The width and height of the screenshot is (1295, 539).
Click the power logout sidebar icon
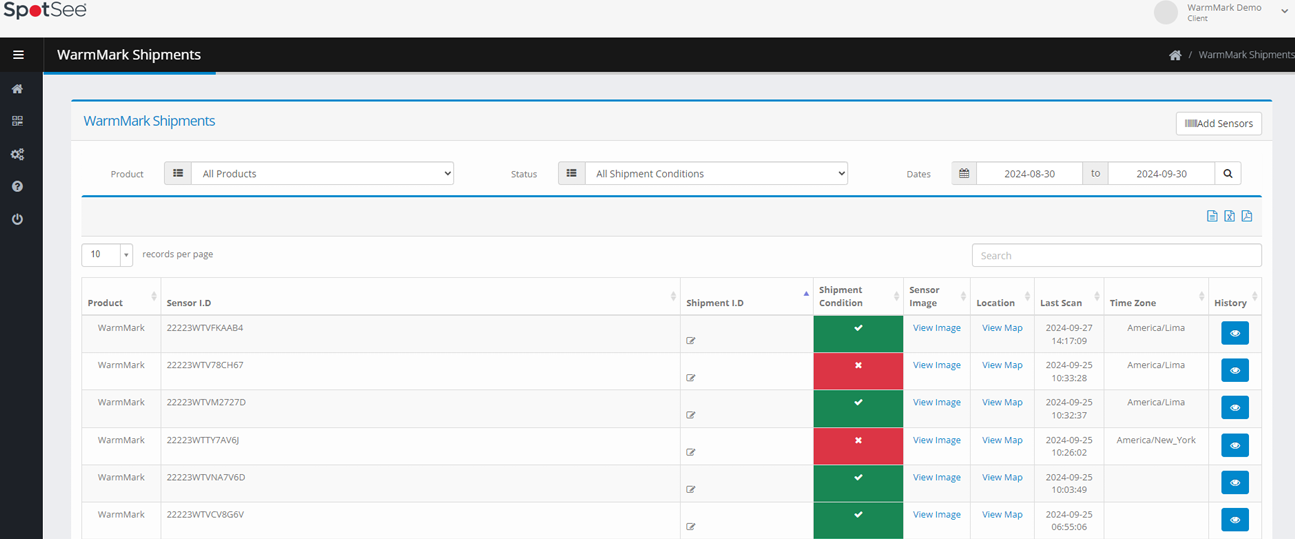click(18, 219)
